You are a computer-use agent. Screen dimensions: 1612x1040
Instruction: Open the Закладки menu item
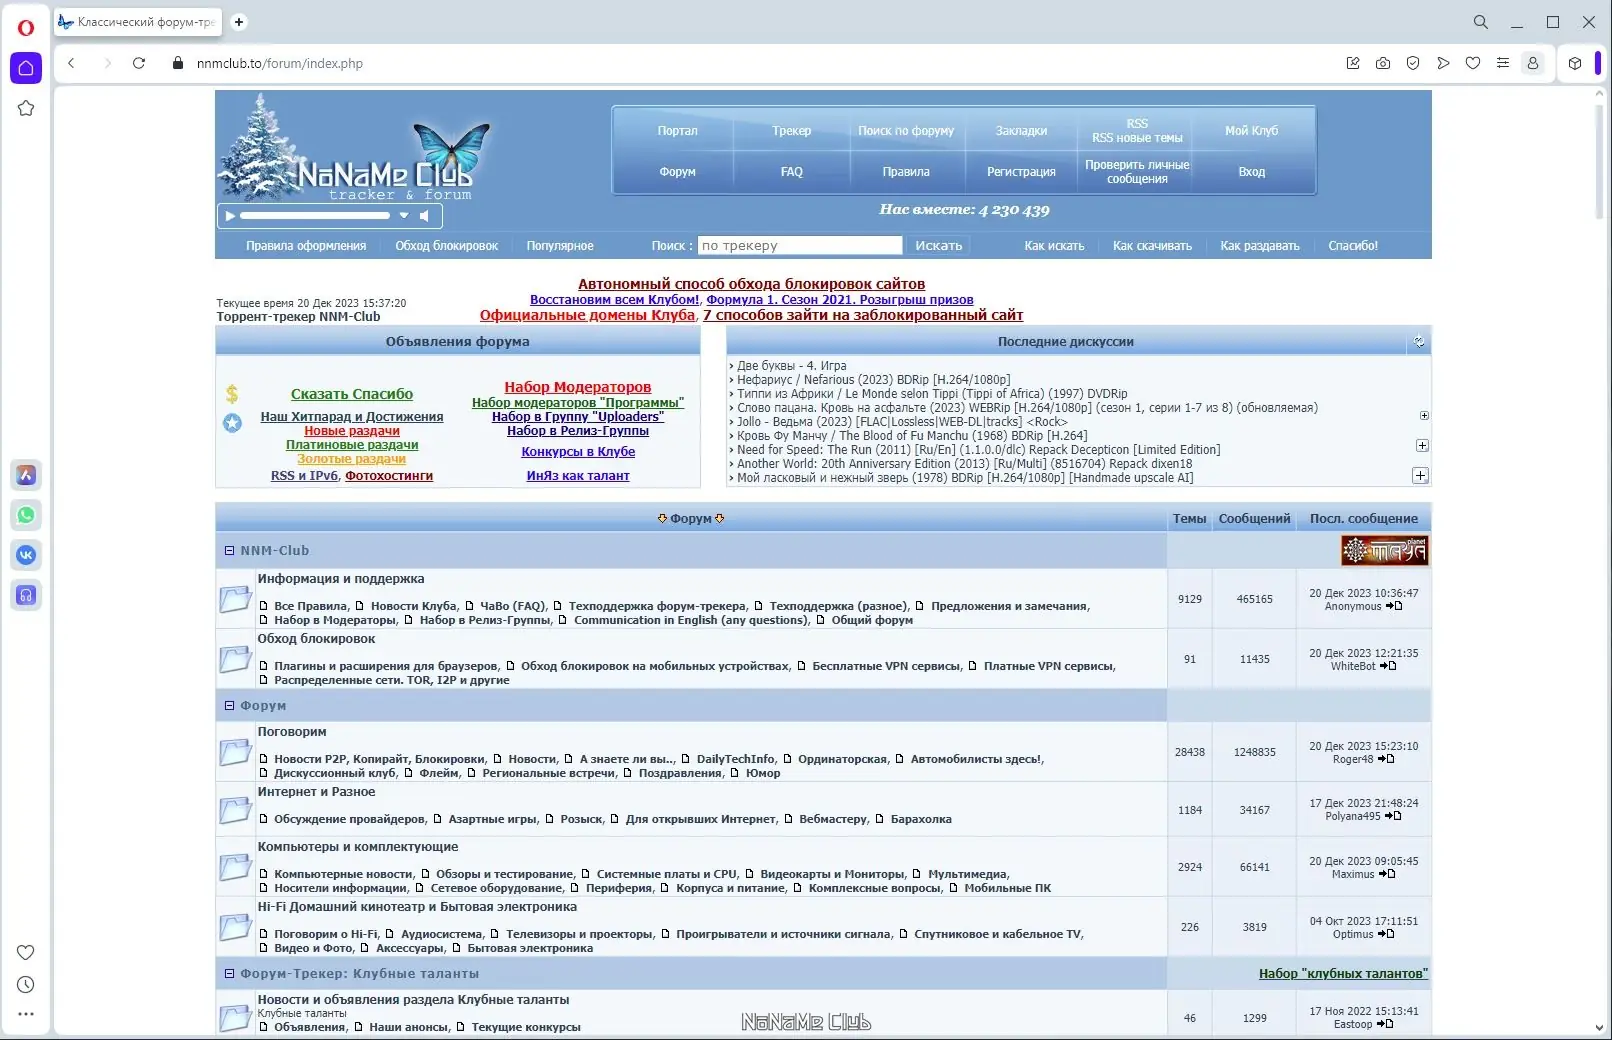click(x=1021, y=131)
